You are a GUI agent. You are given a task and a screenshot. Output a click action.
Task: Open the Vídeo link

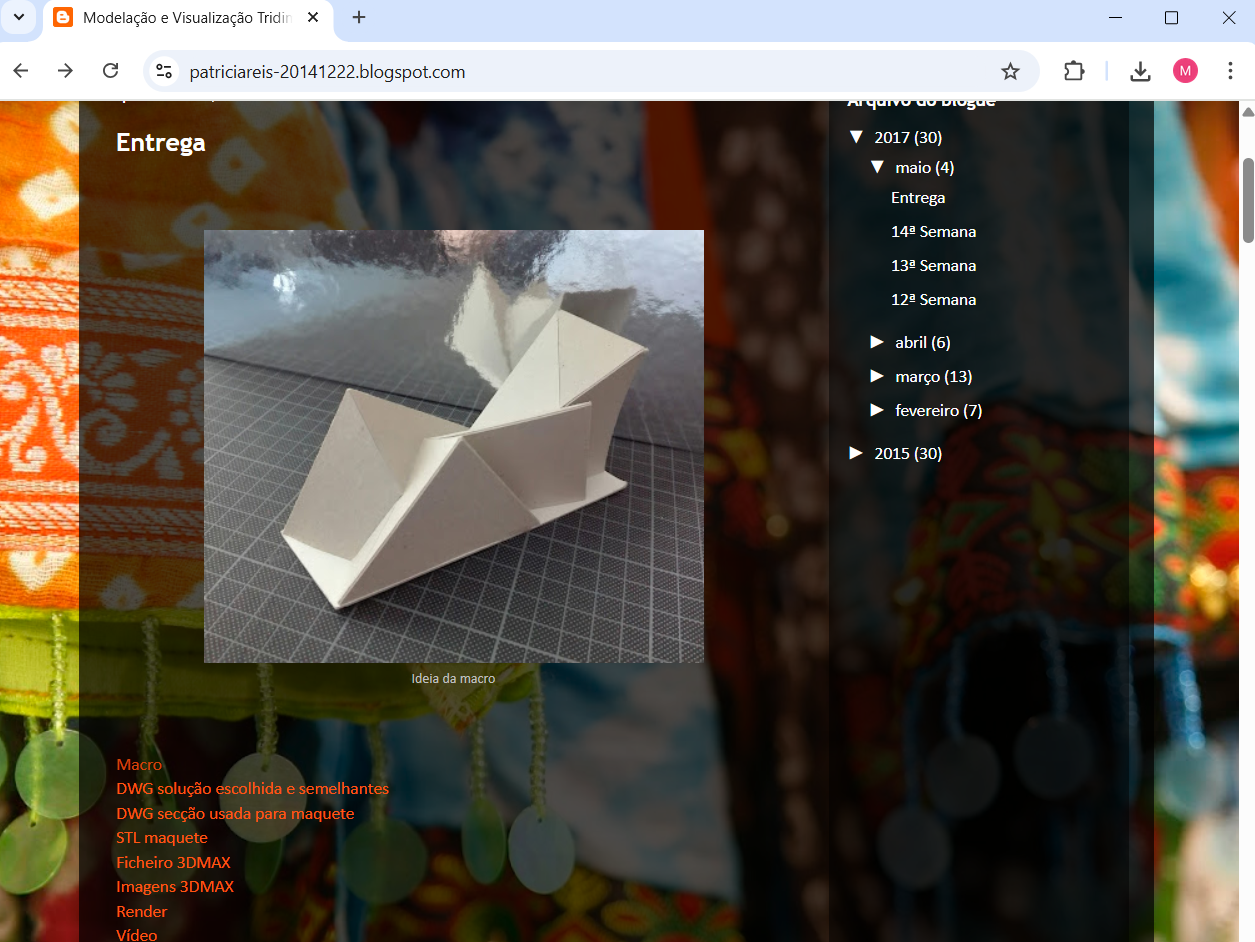point(137,936)
